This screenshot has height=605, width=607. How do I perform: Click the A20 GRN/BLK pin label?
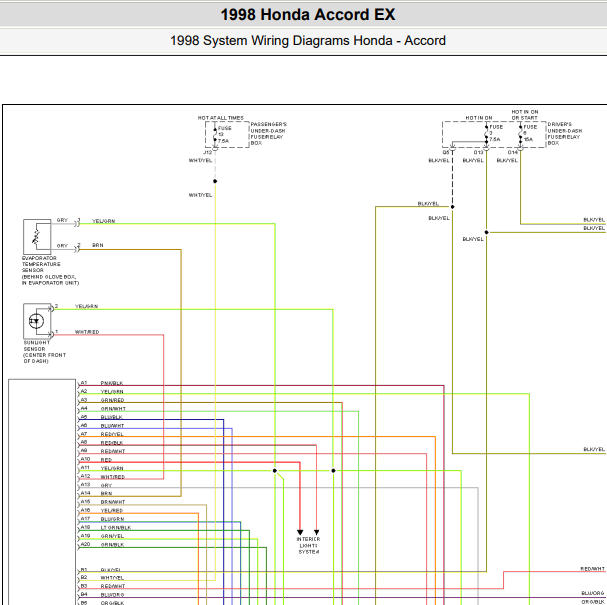pyautogui.click(x=102, y=545)
